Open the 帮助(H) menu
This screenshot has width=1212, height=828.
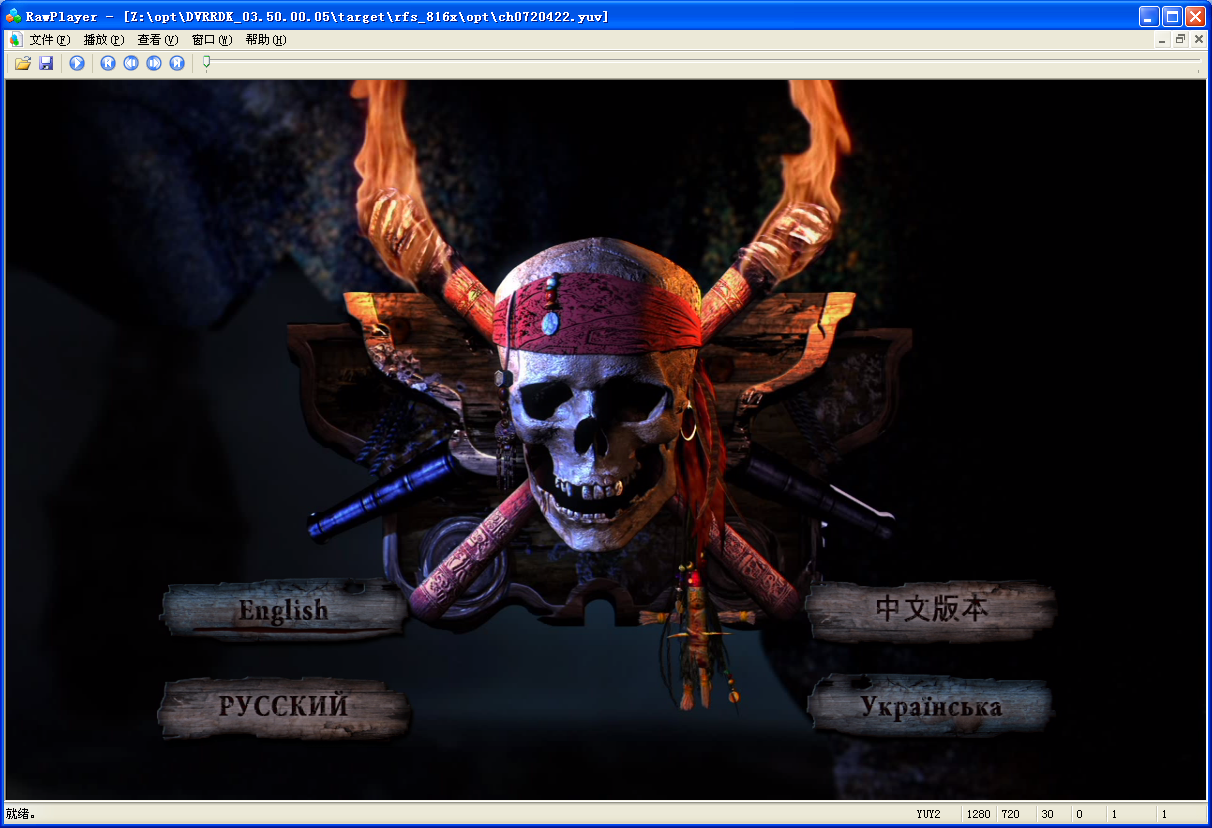pos(266,40)
